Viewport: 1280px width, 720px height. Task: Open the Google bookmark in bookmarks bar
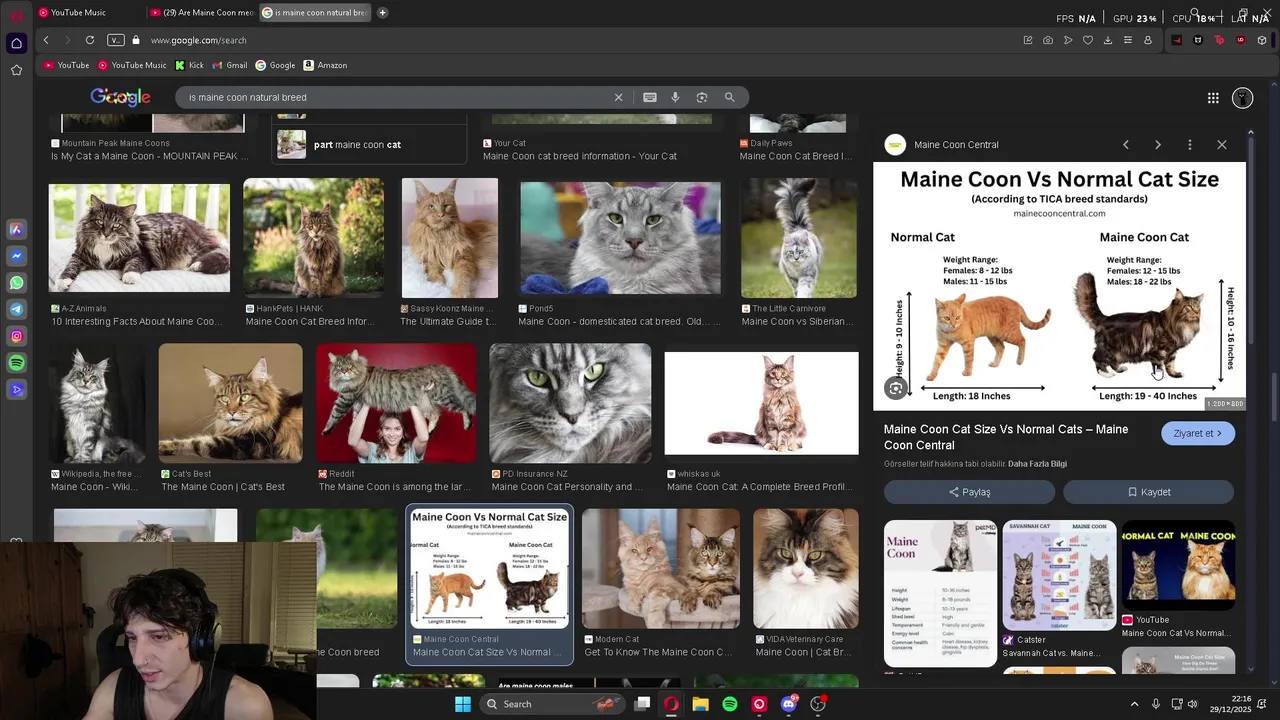(275, 65)
